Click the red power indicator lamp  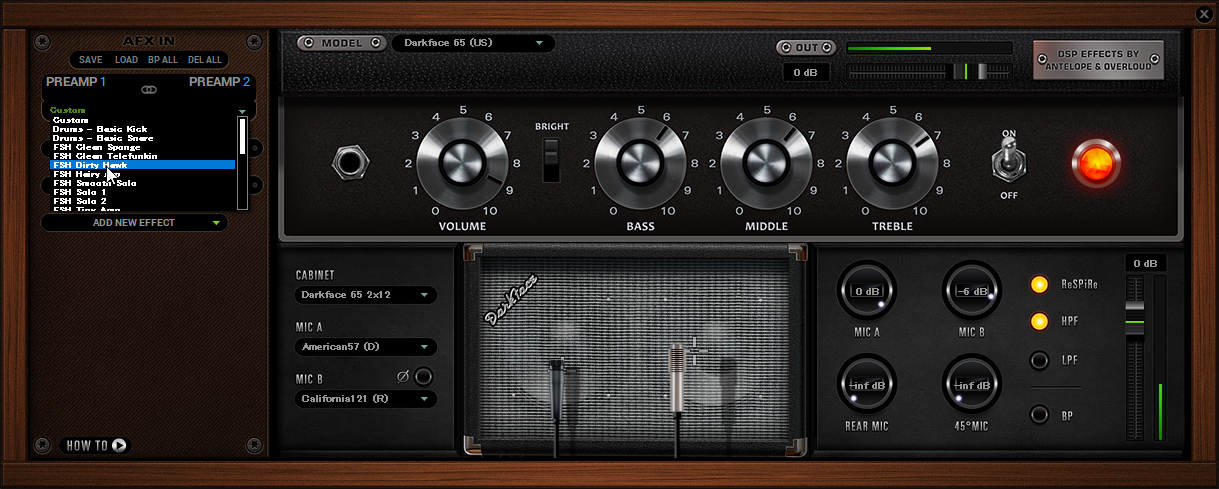tap(1096, 162)
